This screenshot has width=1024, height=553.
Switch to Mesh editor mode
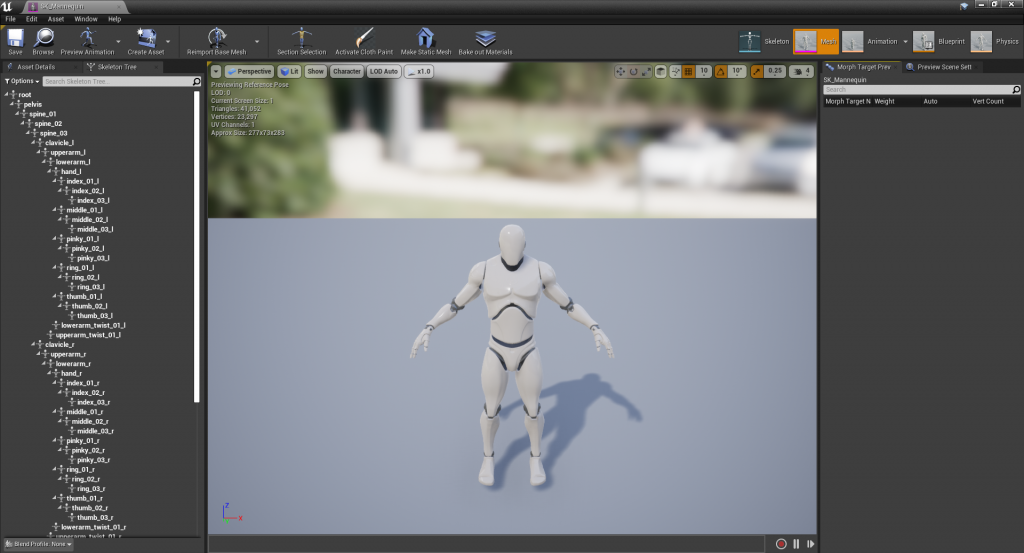(x=816, y=41)
